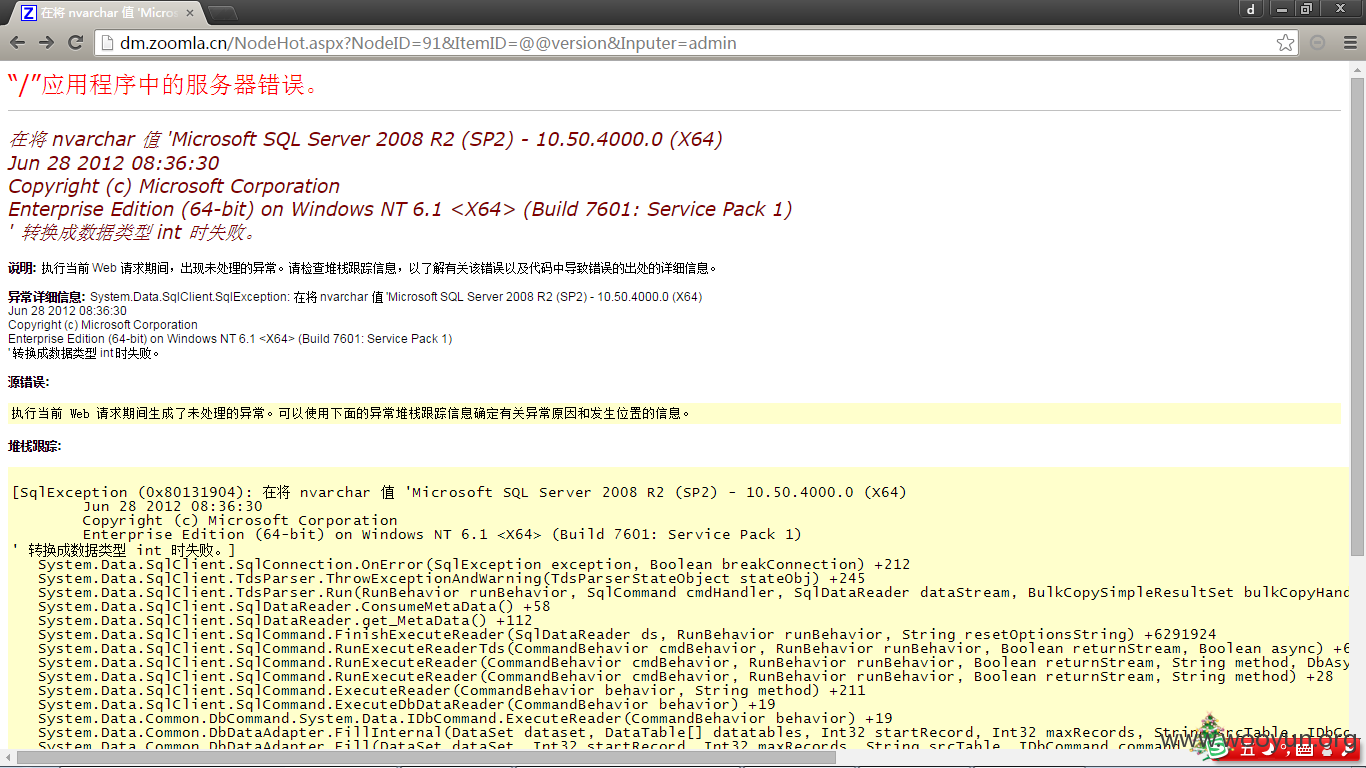The height and width of the screenshot is (768, 1366).
Task: Click the scroll-up arrow of the vertical scrollbar
Action: tap(1357, 69)
